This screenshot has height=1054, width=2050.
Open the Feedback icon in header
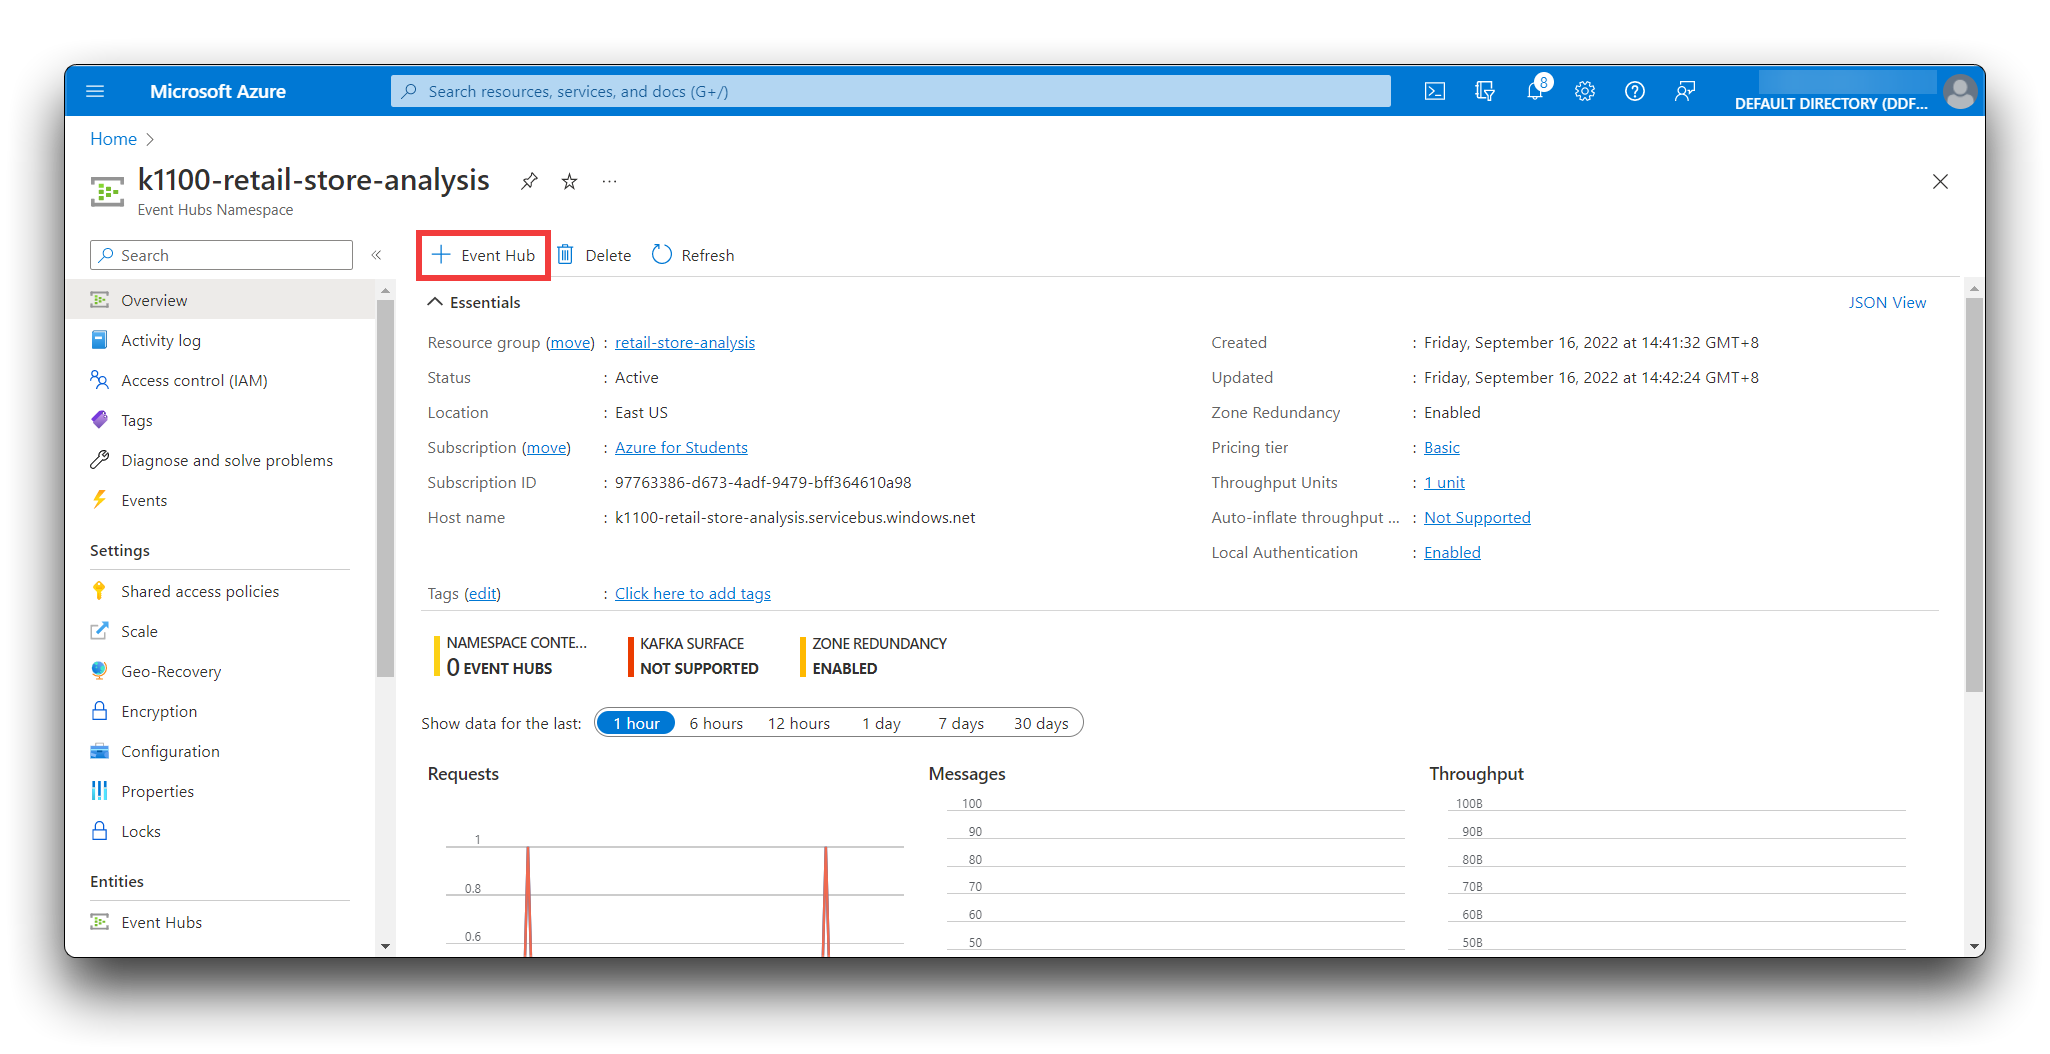[1685, 91]
